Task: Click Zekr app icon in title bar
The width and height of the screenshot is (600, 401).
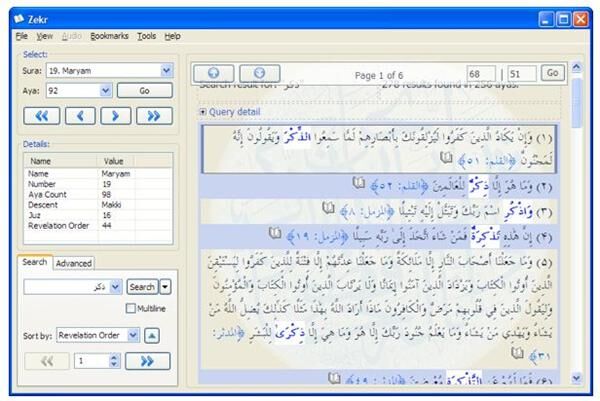Action: (19, 19)
